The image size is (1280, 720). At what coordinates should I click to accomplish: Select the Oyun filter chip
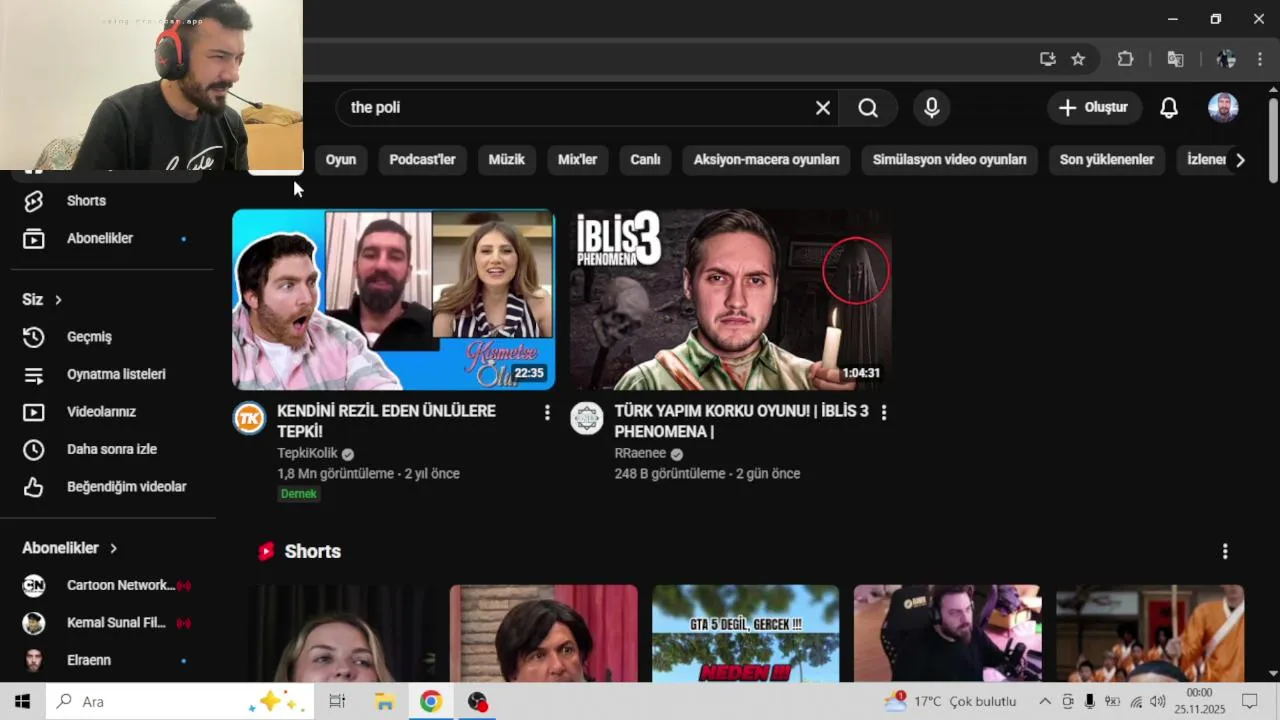point(341,160)
